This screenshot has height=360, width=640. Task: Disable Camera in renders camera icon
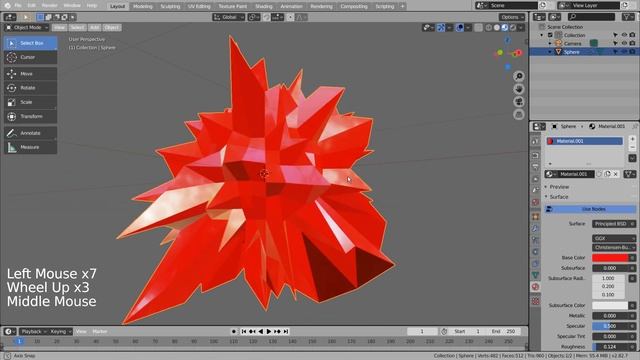click(x=632, y=43)
